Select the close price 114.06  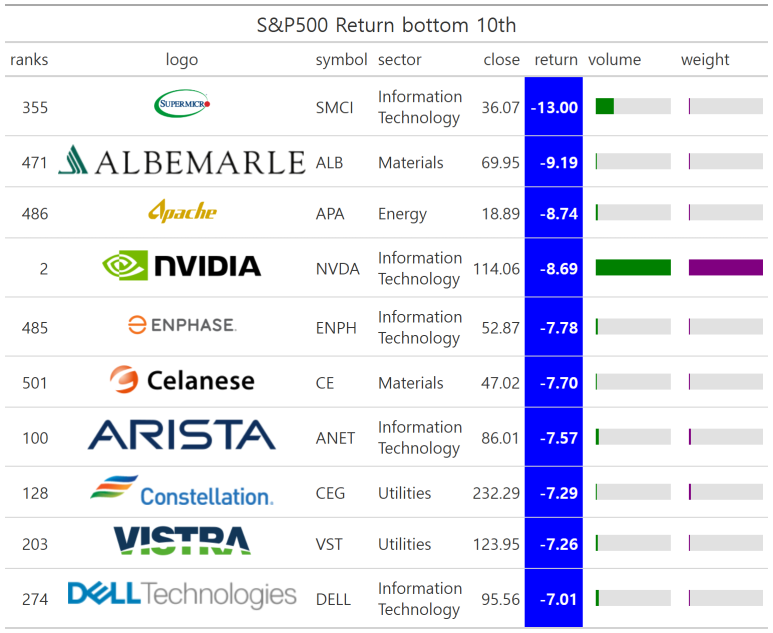coord(496,269)
